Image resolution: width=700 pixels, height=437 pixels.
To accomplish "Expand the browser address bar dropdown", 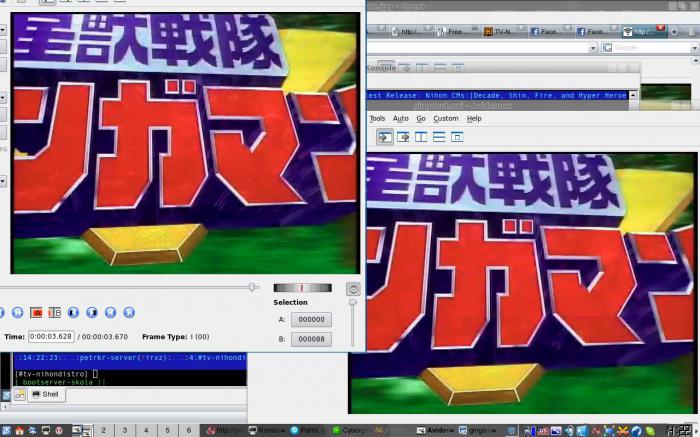I will [593, 48].
